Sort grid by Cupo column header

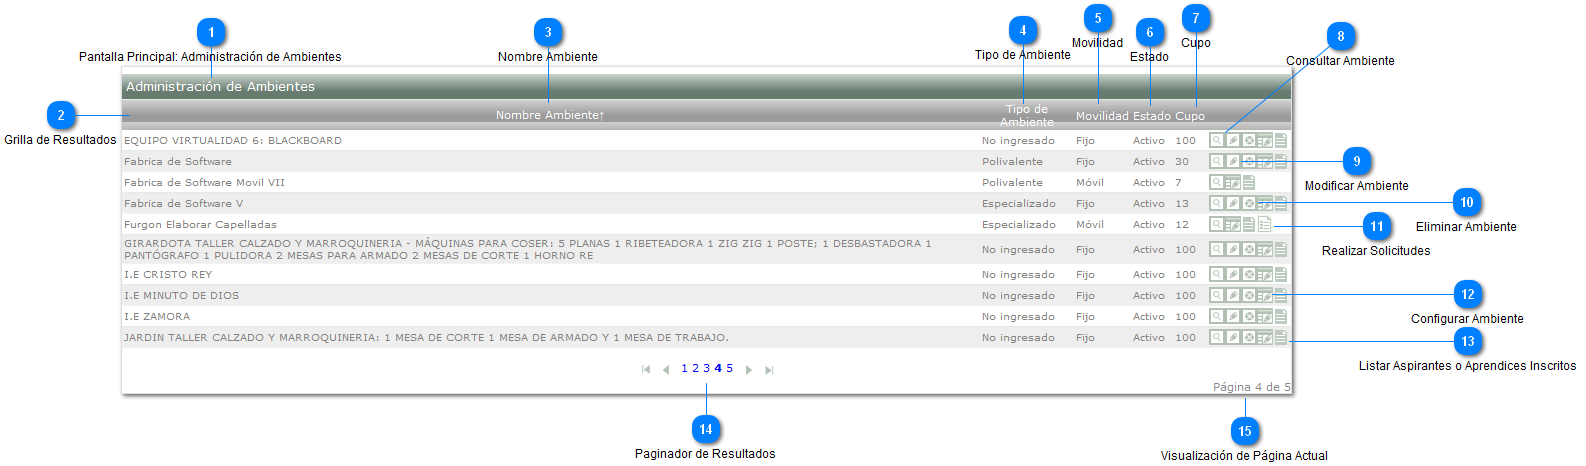tap(1190, 116)
